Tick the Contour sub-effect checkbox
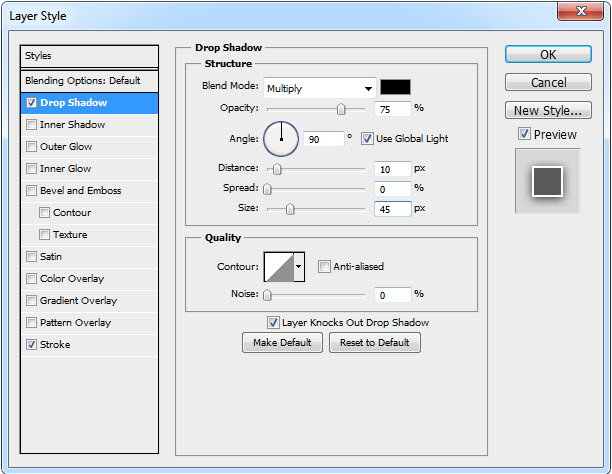This screenshot has width=612, height=474. 44,213
